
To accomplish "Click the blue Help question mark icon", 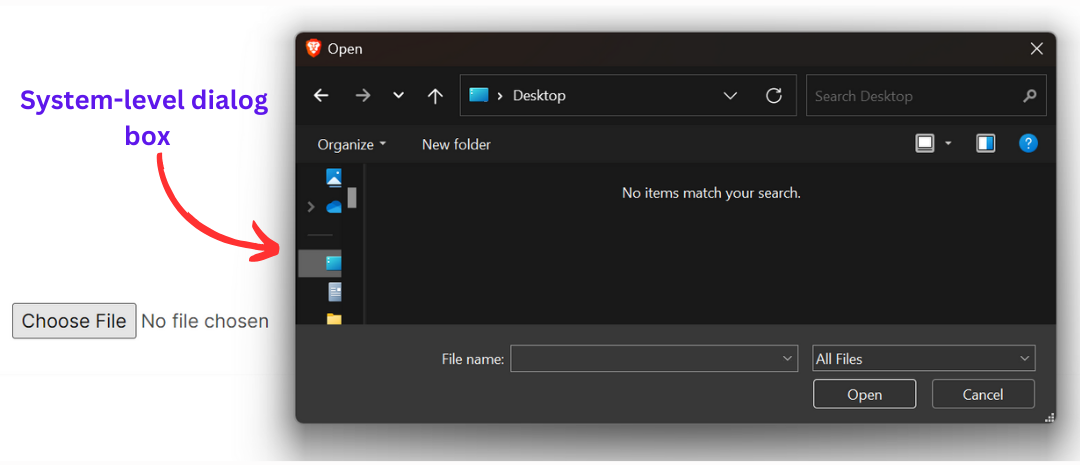I will (x=1028, y=144).
